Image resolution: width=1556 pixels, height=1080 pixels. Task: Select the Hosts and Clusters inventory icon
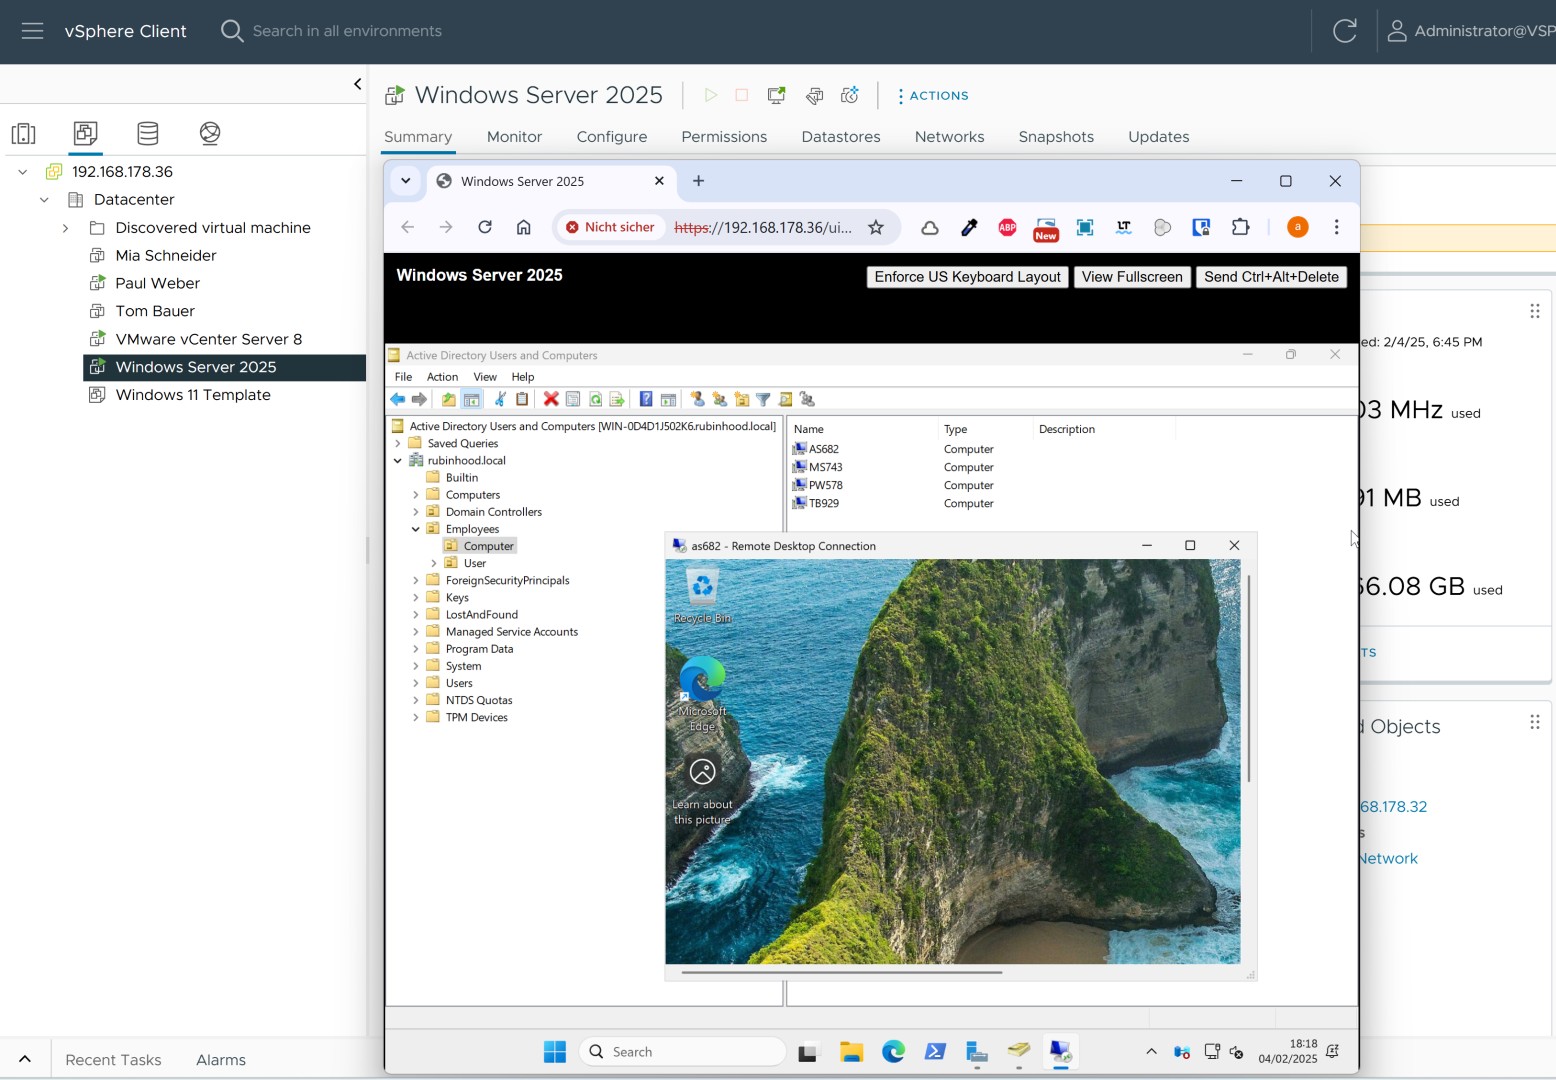pos(23,133)
